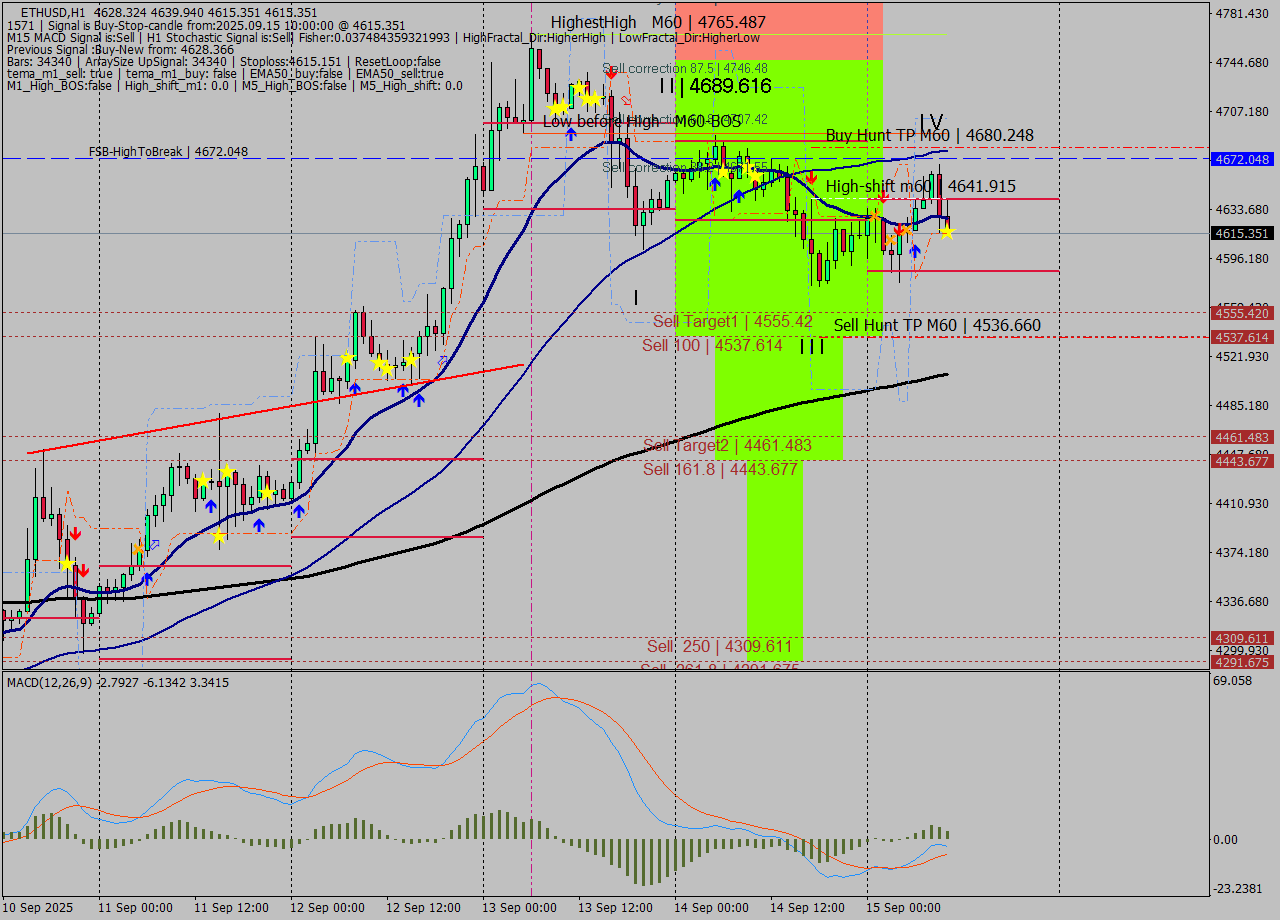
Task: Click the blue buy arrow below High-shift m60 label
Action: click(915, 251)
